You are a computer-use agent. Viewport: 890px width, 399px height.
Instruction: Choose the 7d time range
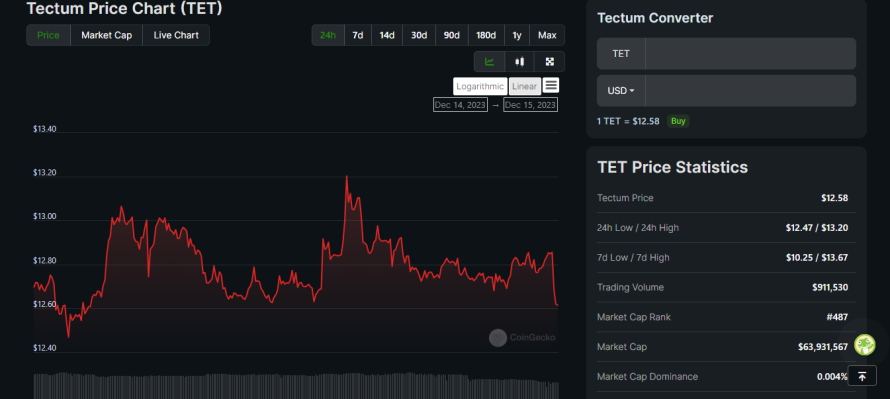point(358,35)
